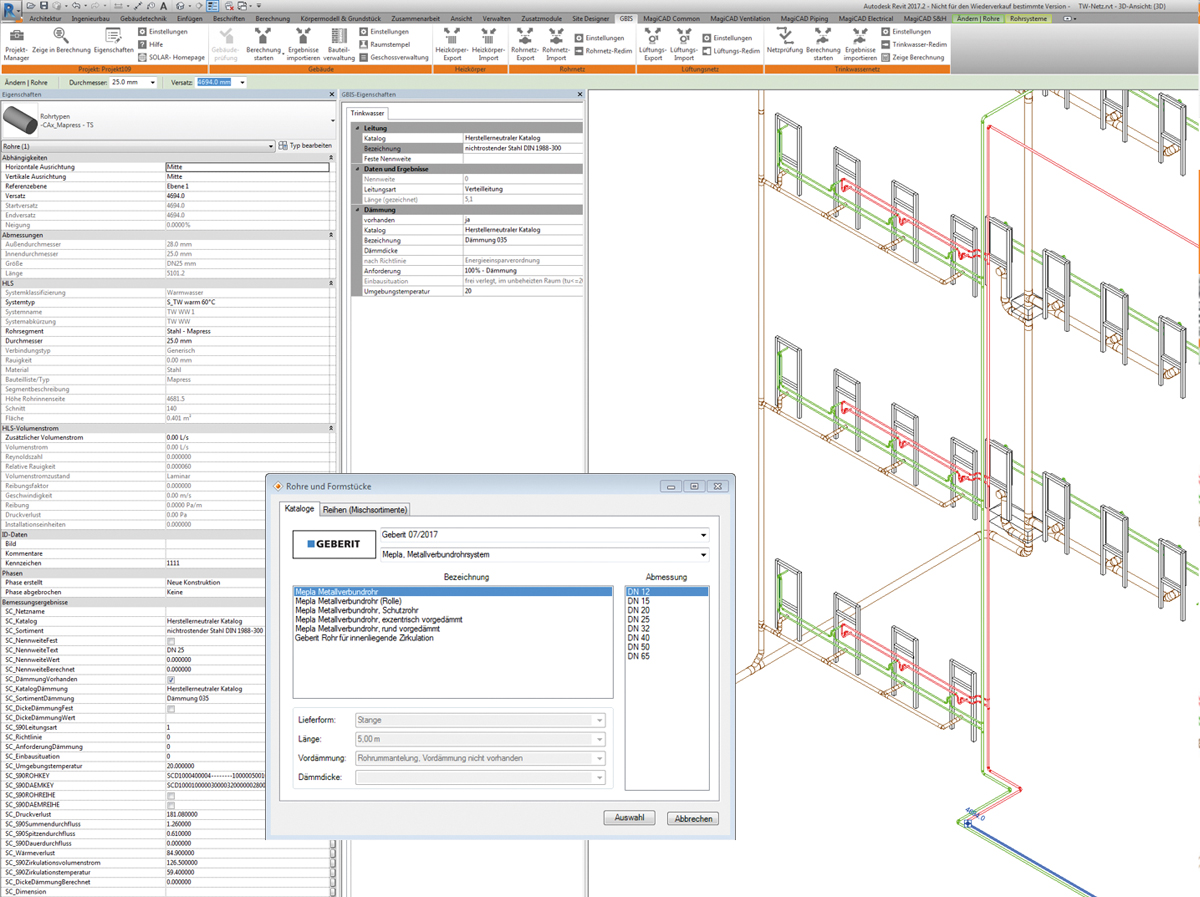The height and width of the screenshot is (897, 1200).
Task: Click the Rohrtypen CAx_Mapress type selector thumbnail
Action: [18, 121]
